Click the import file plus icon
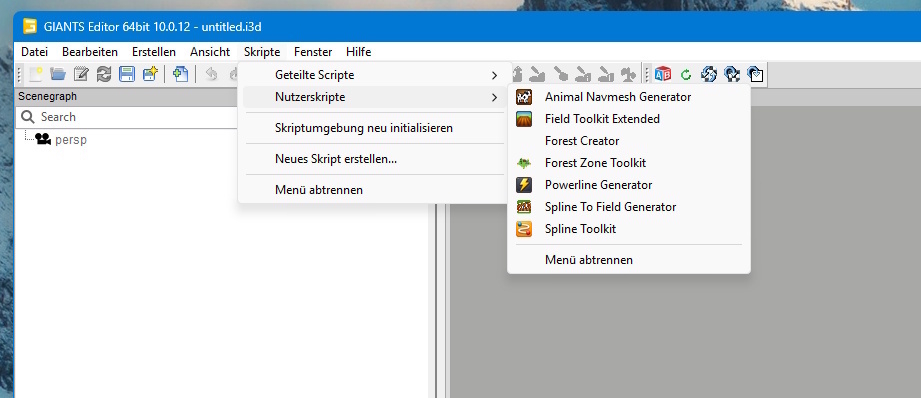The image size is (921, 398). point(180,74)
